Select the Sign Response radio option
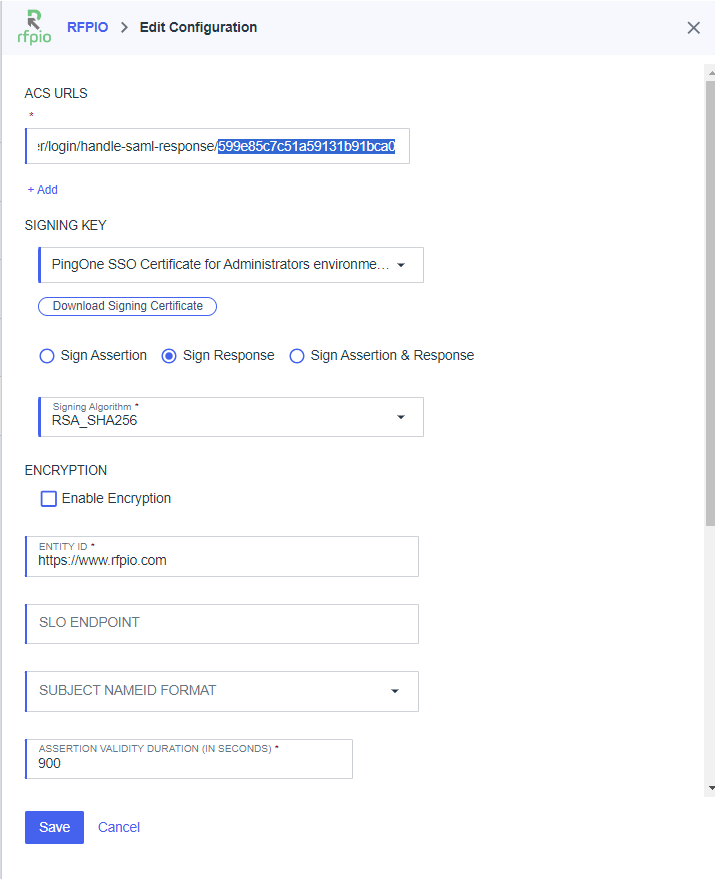715x879 pixels. click(169, 356)
